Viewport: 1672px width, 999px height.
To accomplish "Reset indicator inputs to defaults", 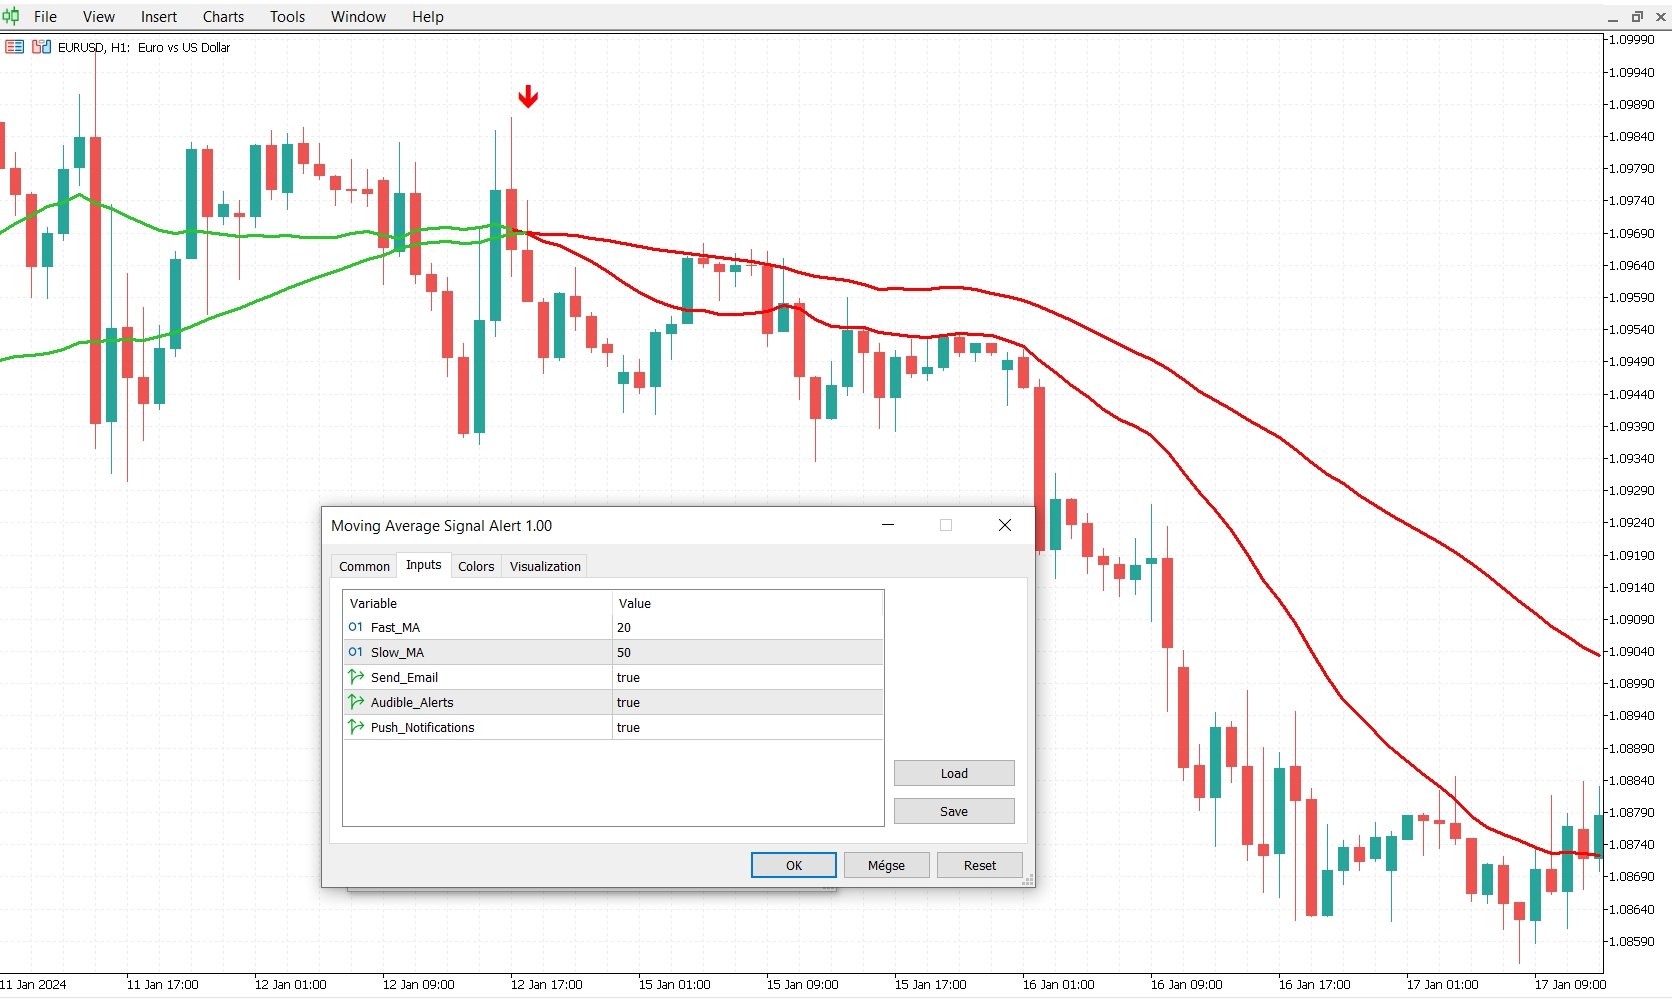I will pos(979,864).
